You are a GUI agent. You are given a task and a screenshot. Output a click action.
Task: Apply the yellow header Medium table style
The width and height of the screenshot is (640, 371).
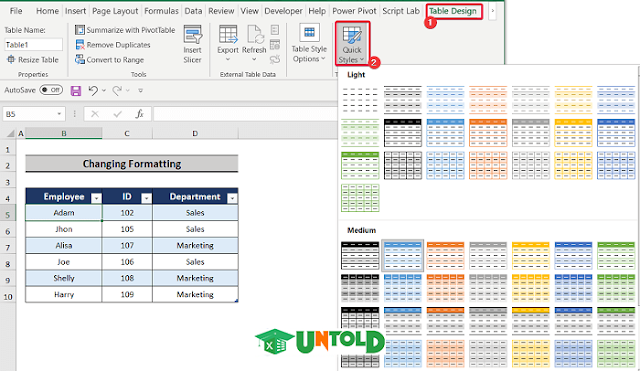(x=531, y=255)
